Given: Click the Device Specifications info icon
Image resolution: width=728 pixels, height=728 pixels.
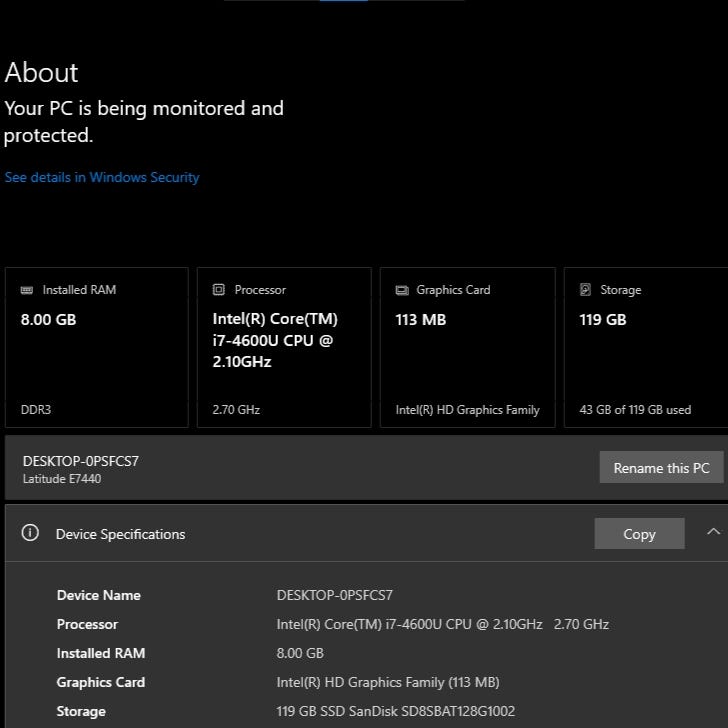Looking at the screenshot, I should (30, 533).
